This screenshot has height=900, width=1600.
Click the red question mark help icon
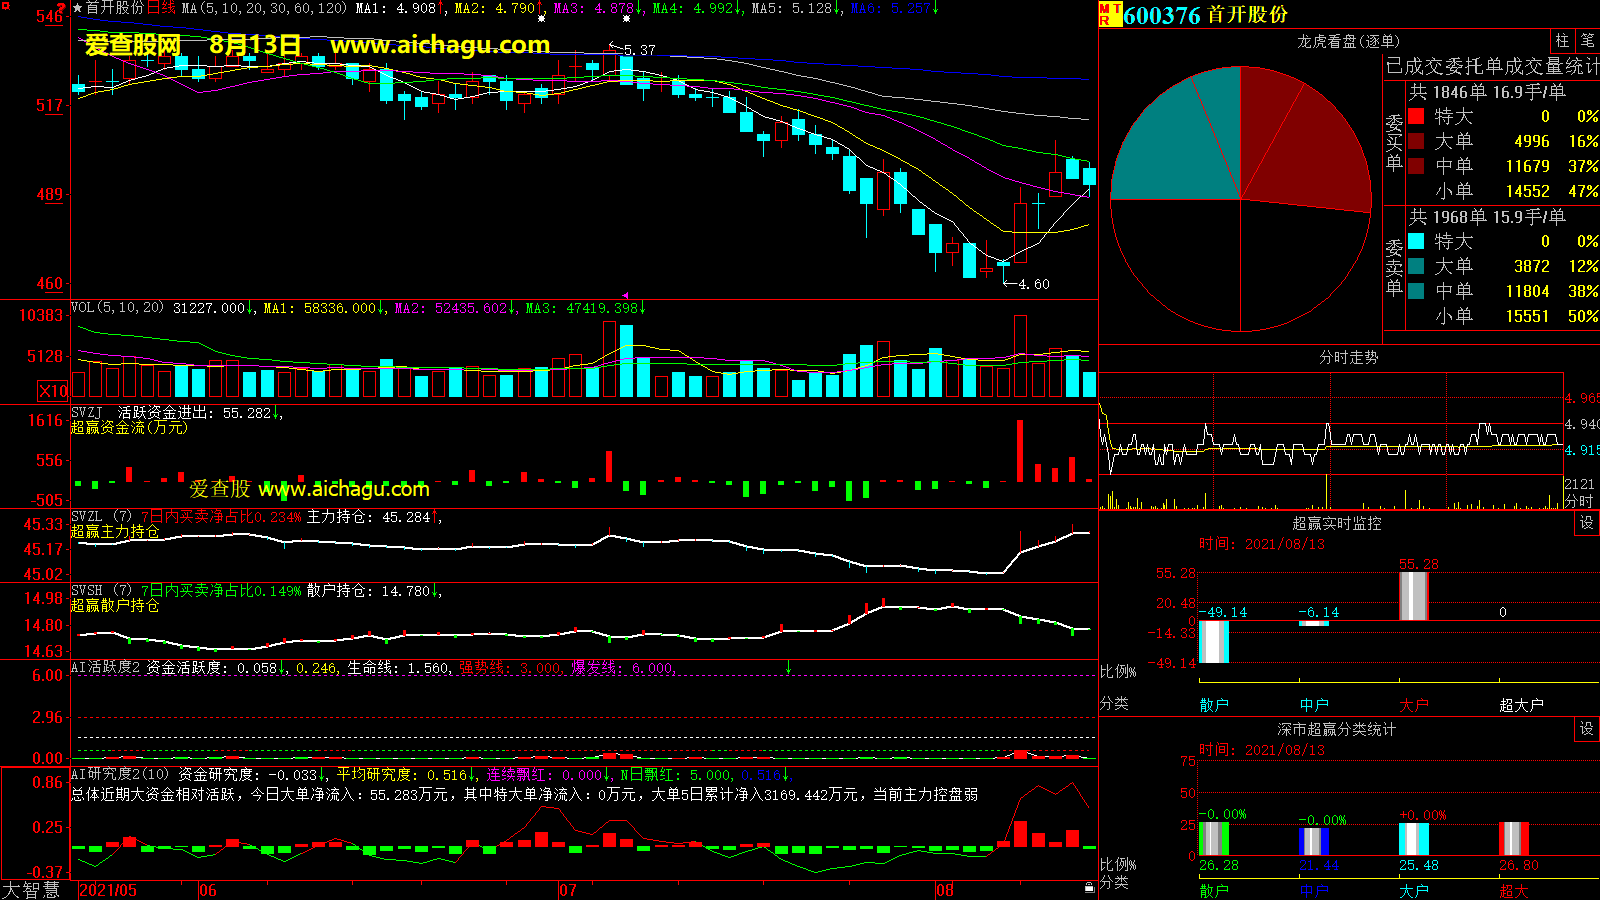tap(62, 9)
